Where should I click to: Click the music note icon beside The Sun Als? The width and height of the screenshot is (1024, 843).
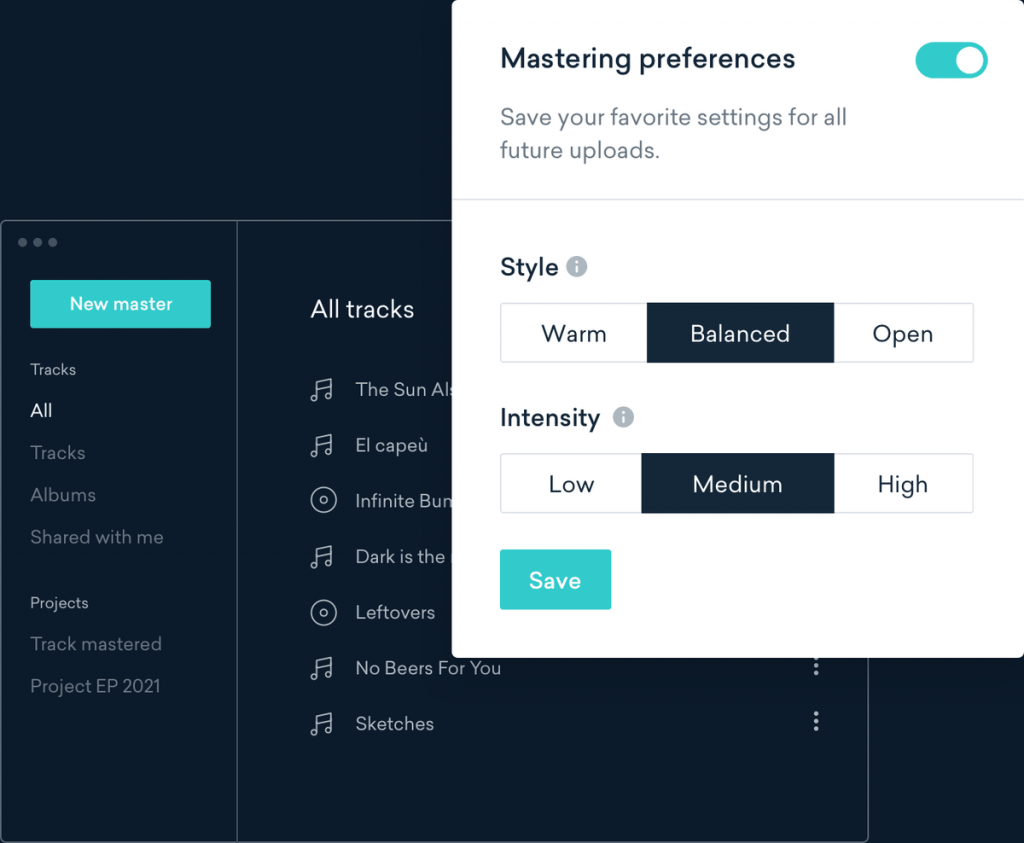(322, 390)
